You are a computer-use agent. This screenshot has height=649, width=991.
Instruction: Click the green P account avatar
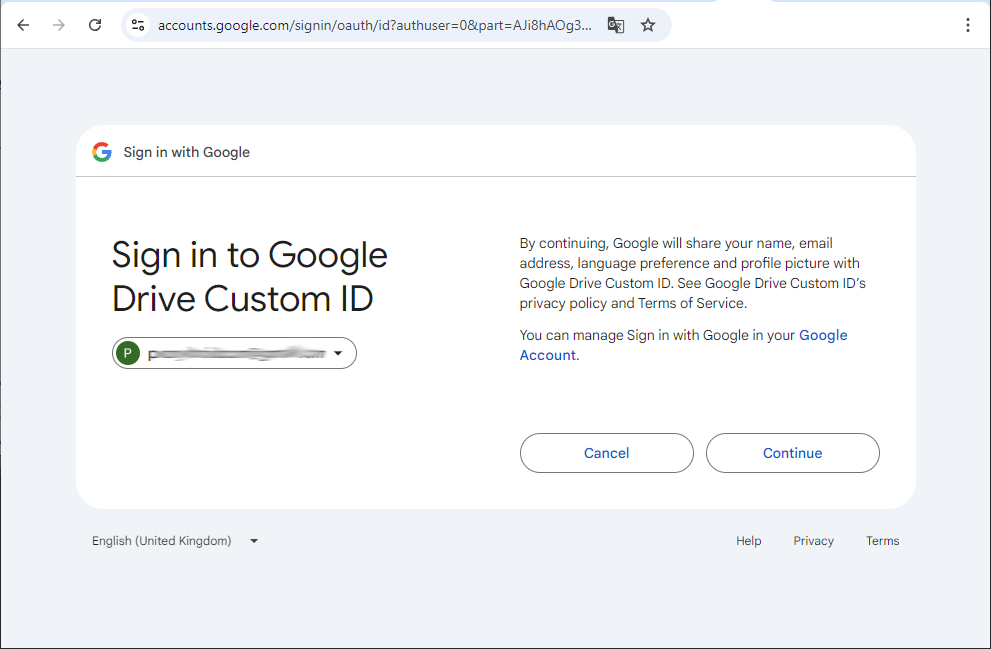(128, 353)
